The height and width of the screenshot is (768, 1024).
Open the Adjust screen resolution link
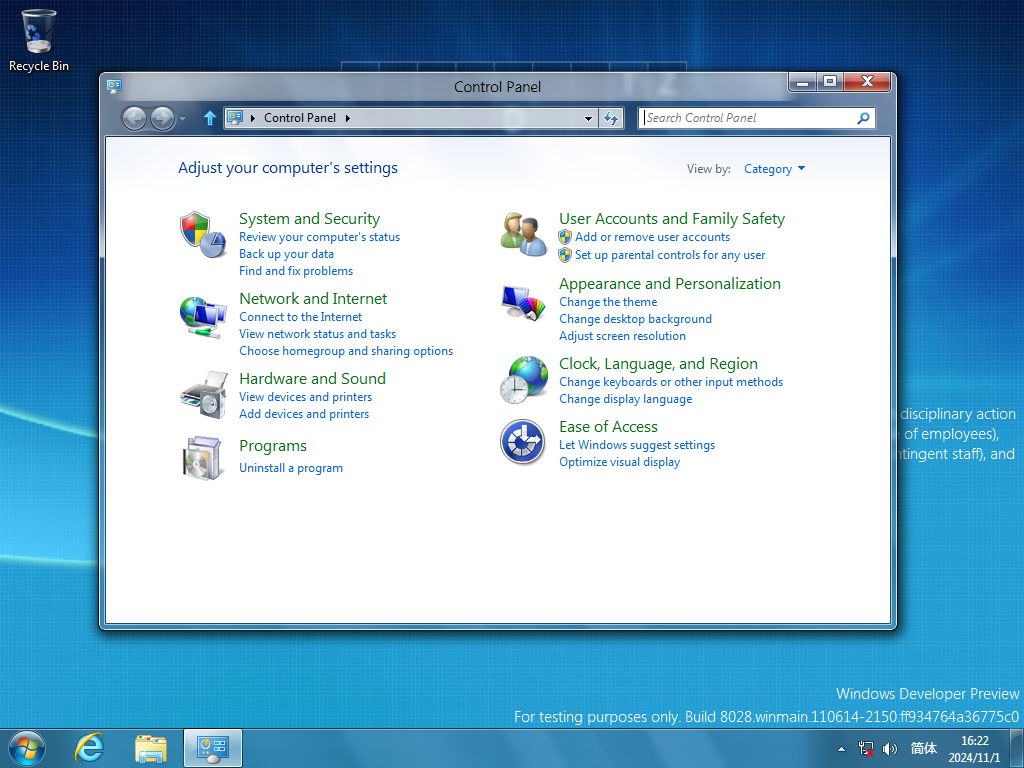coord(622,336)
